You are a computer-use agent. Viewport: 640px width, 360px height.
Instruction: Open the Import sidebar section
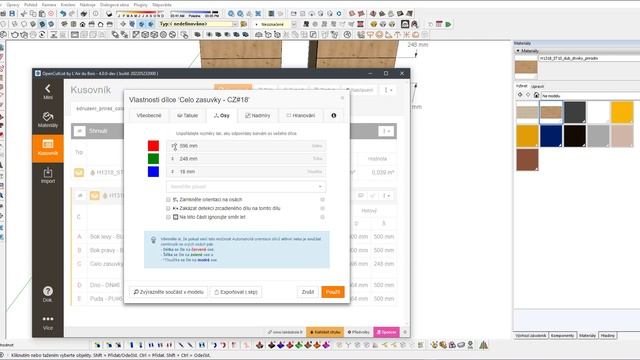(x=48, y=176)
